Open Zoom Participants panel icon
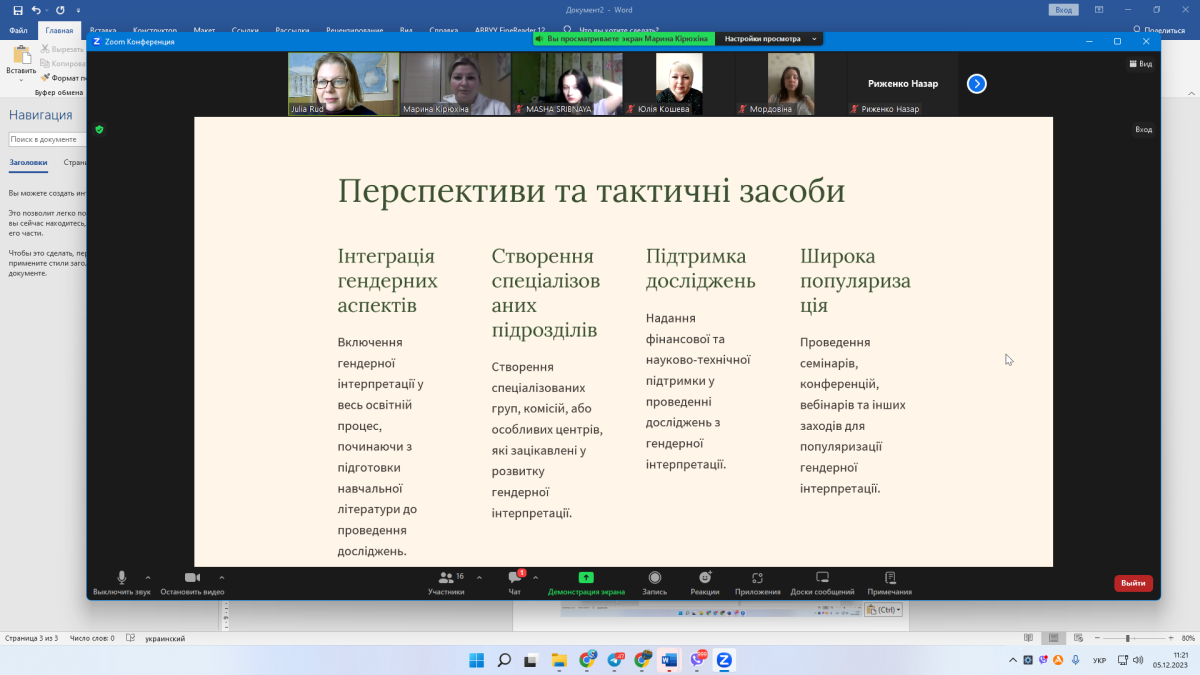The width and height of the screenshot is (1200, 675). point(446,578)
